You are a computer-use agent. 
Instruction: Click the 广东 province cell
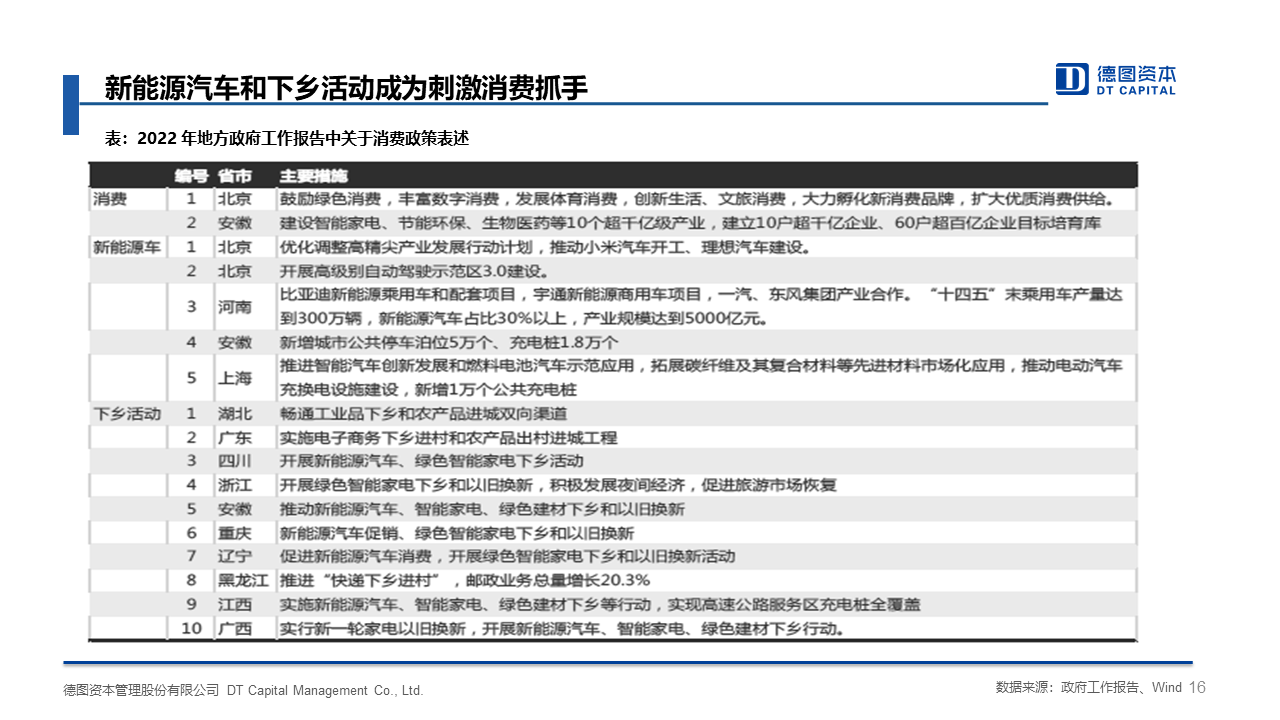click(x=234, y=437)
